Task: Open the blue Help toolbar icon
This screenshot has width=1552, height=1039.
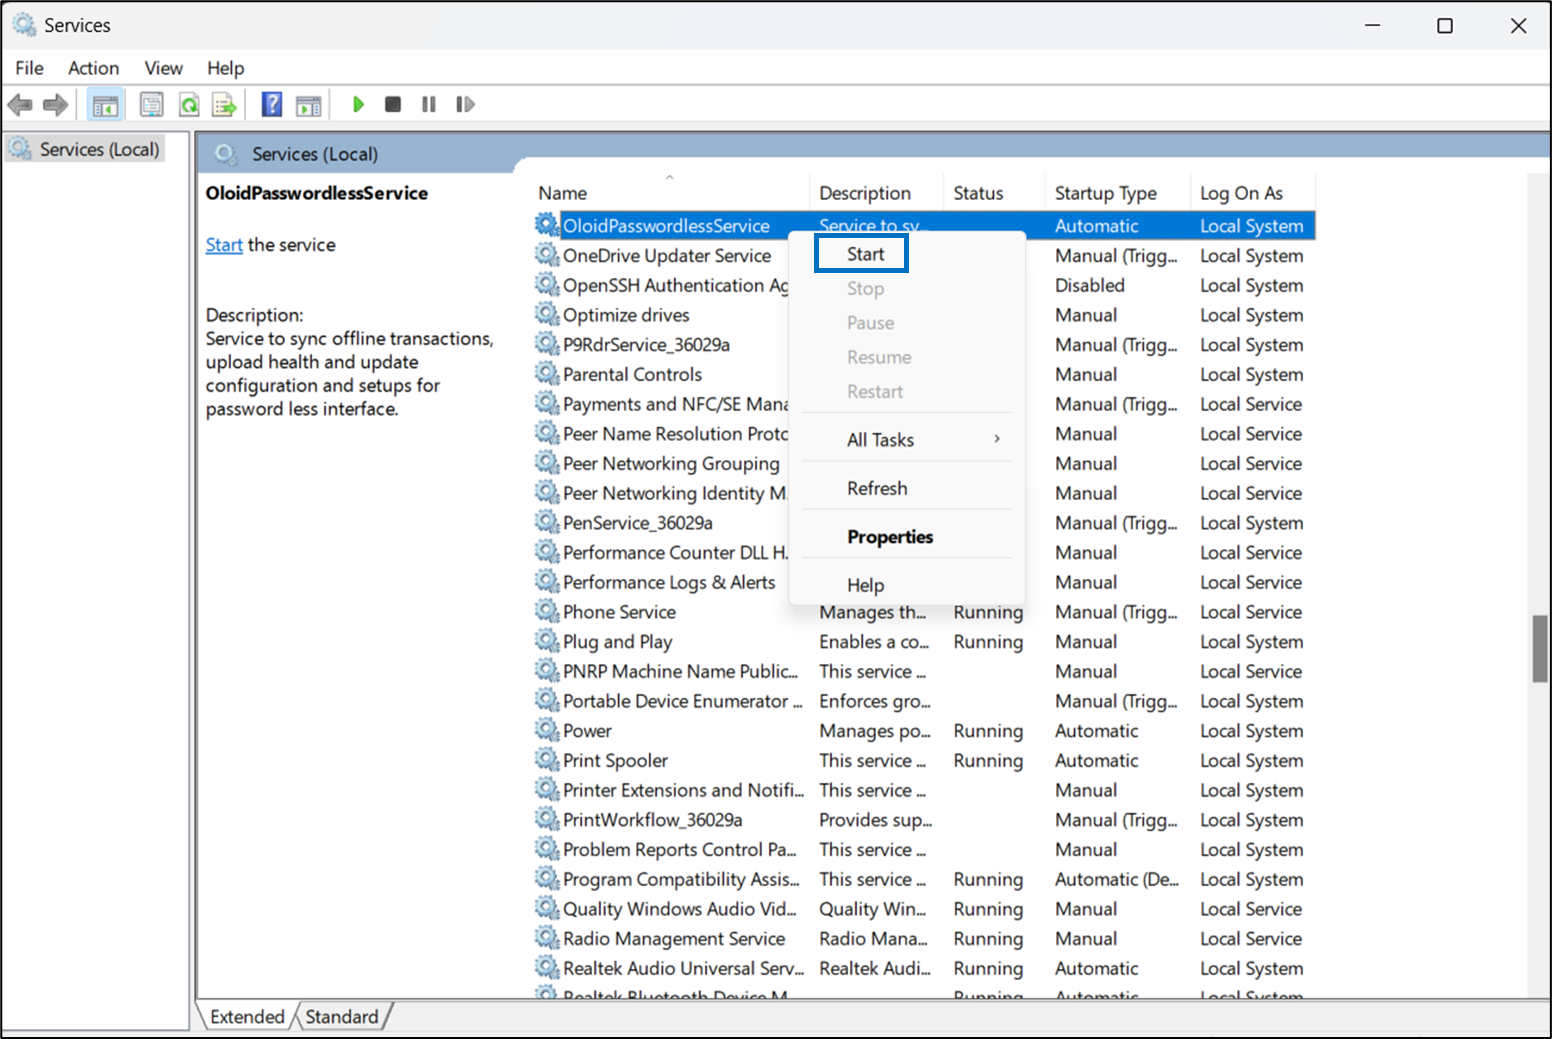Action: pyautogui.click(x=271, y=104)
